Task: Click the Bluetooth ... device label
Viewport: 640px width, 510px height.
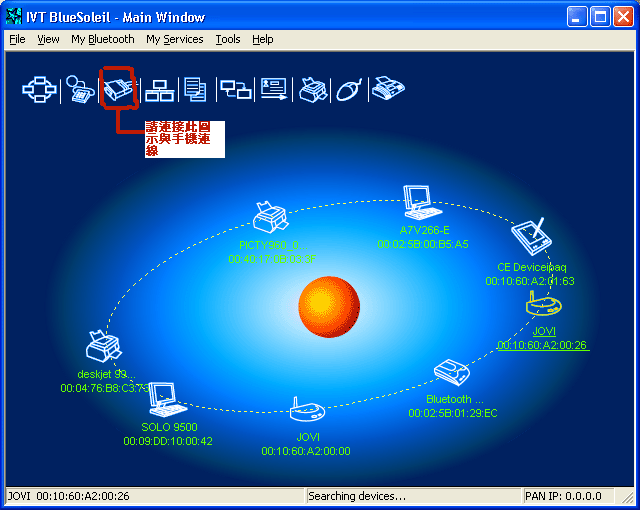Action: [x=454, y=399]
